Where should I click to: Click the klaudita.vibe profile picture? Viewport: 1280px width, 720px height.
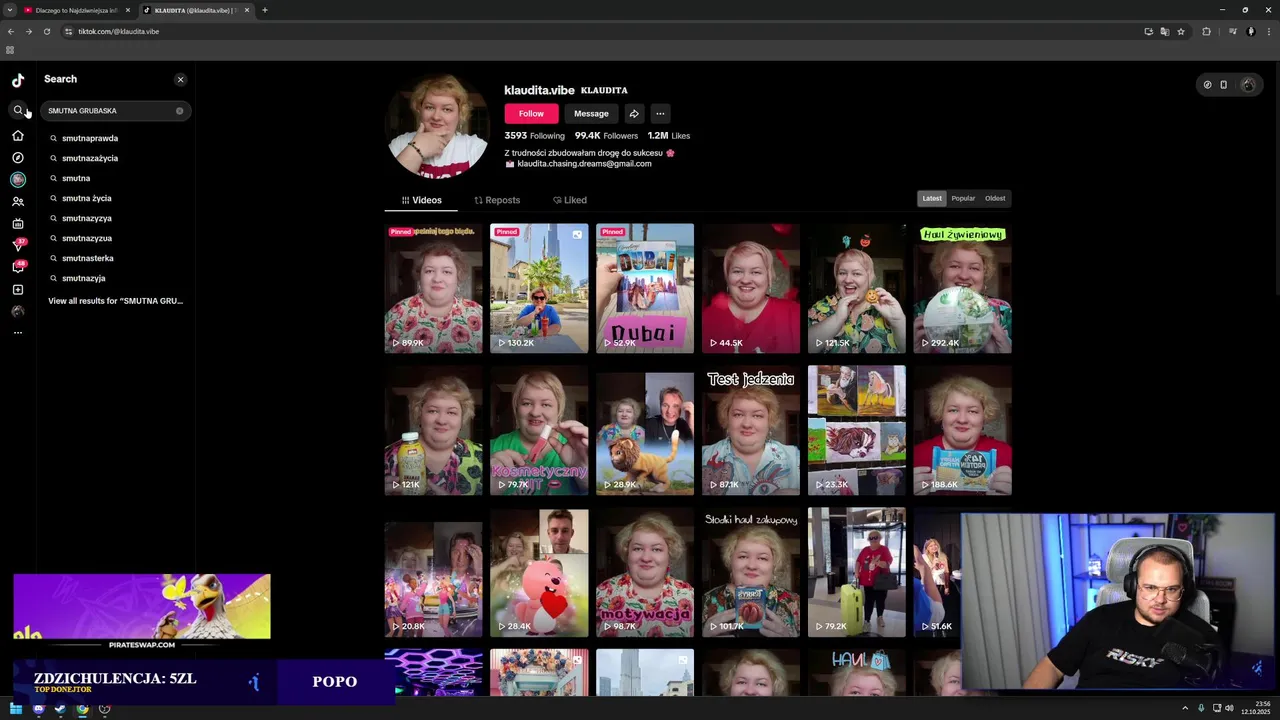438,128
